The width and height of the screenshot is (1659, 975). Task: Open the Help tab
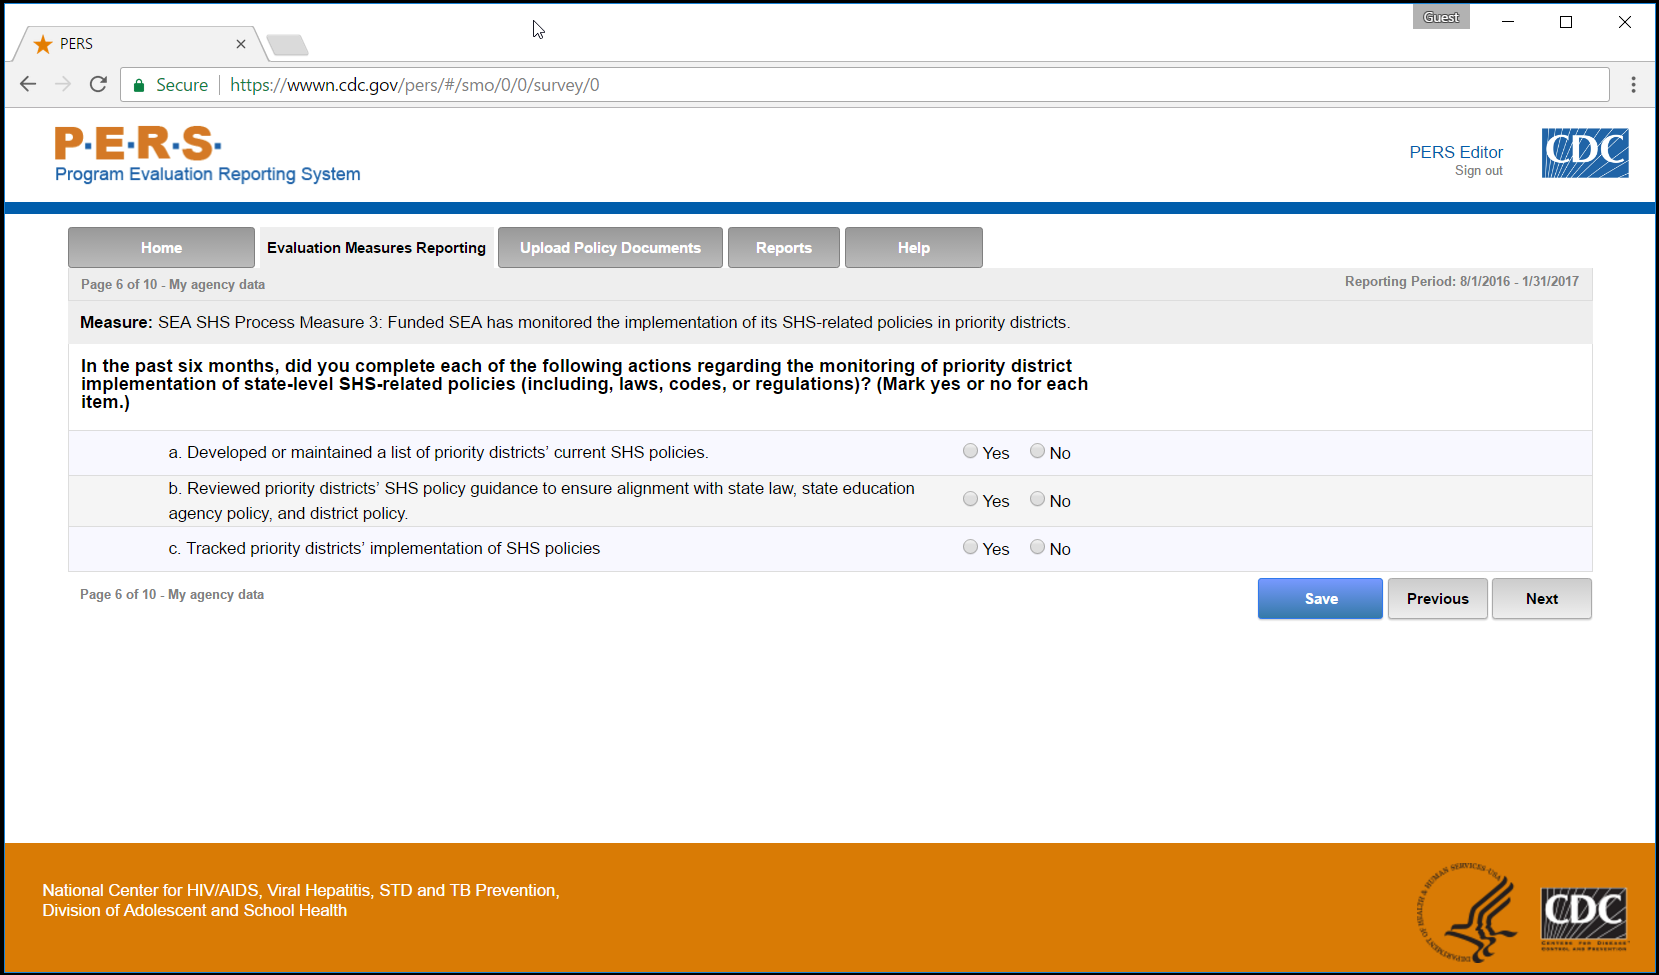(x=914, y=247)
